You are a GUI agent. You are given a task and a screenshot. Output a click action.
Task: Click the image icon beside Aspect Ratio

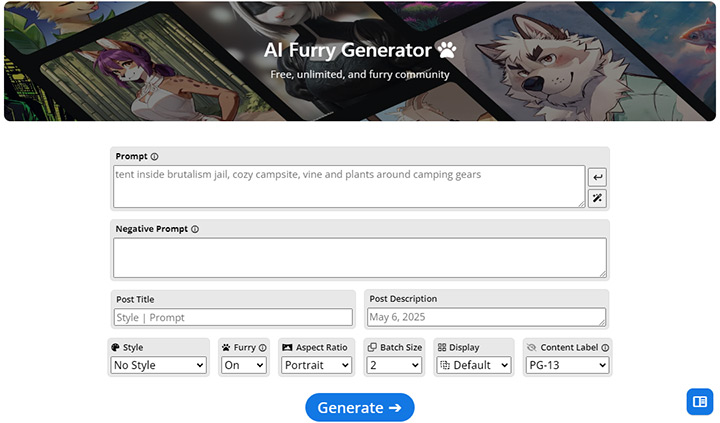tap(287, 348)
